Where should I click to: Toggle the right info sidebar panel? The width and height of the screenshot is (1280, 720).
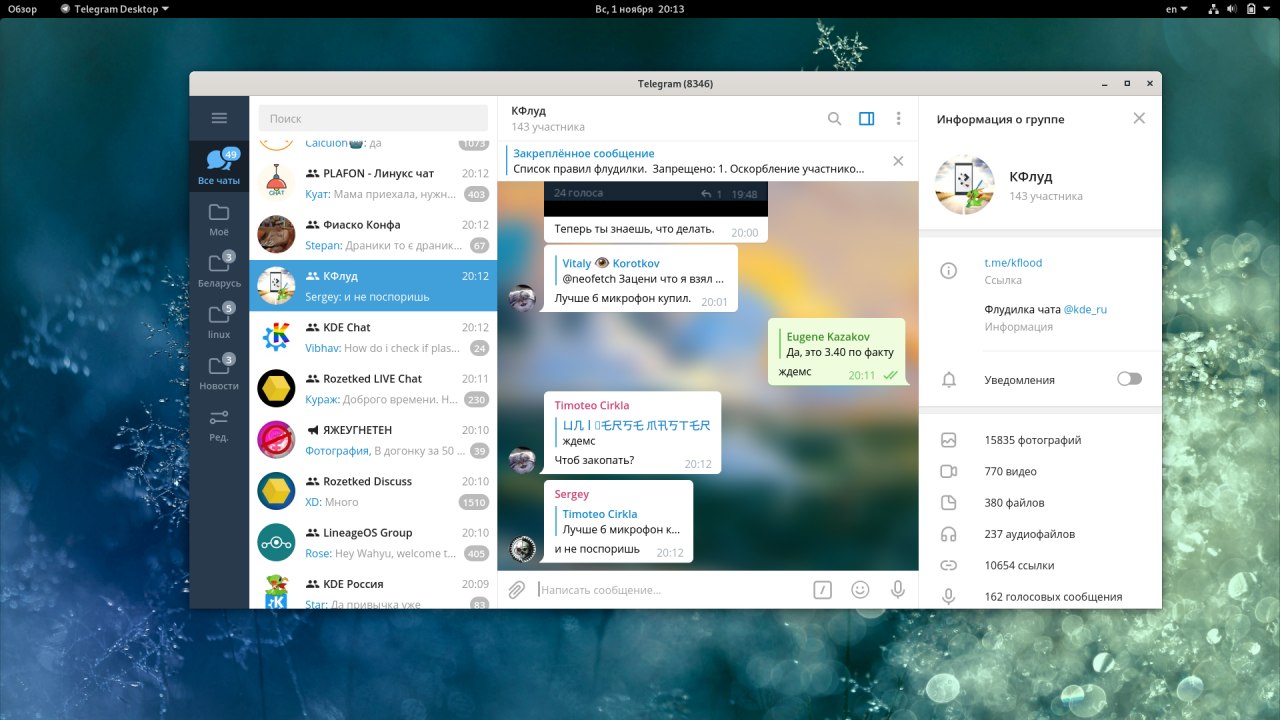tap(866, 118)
